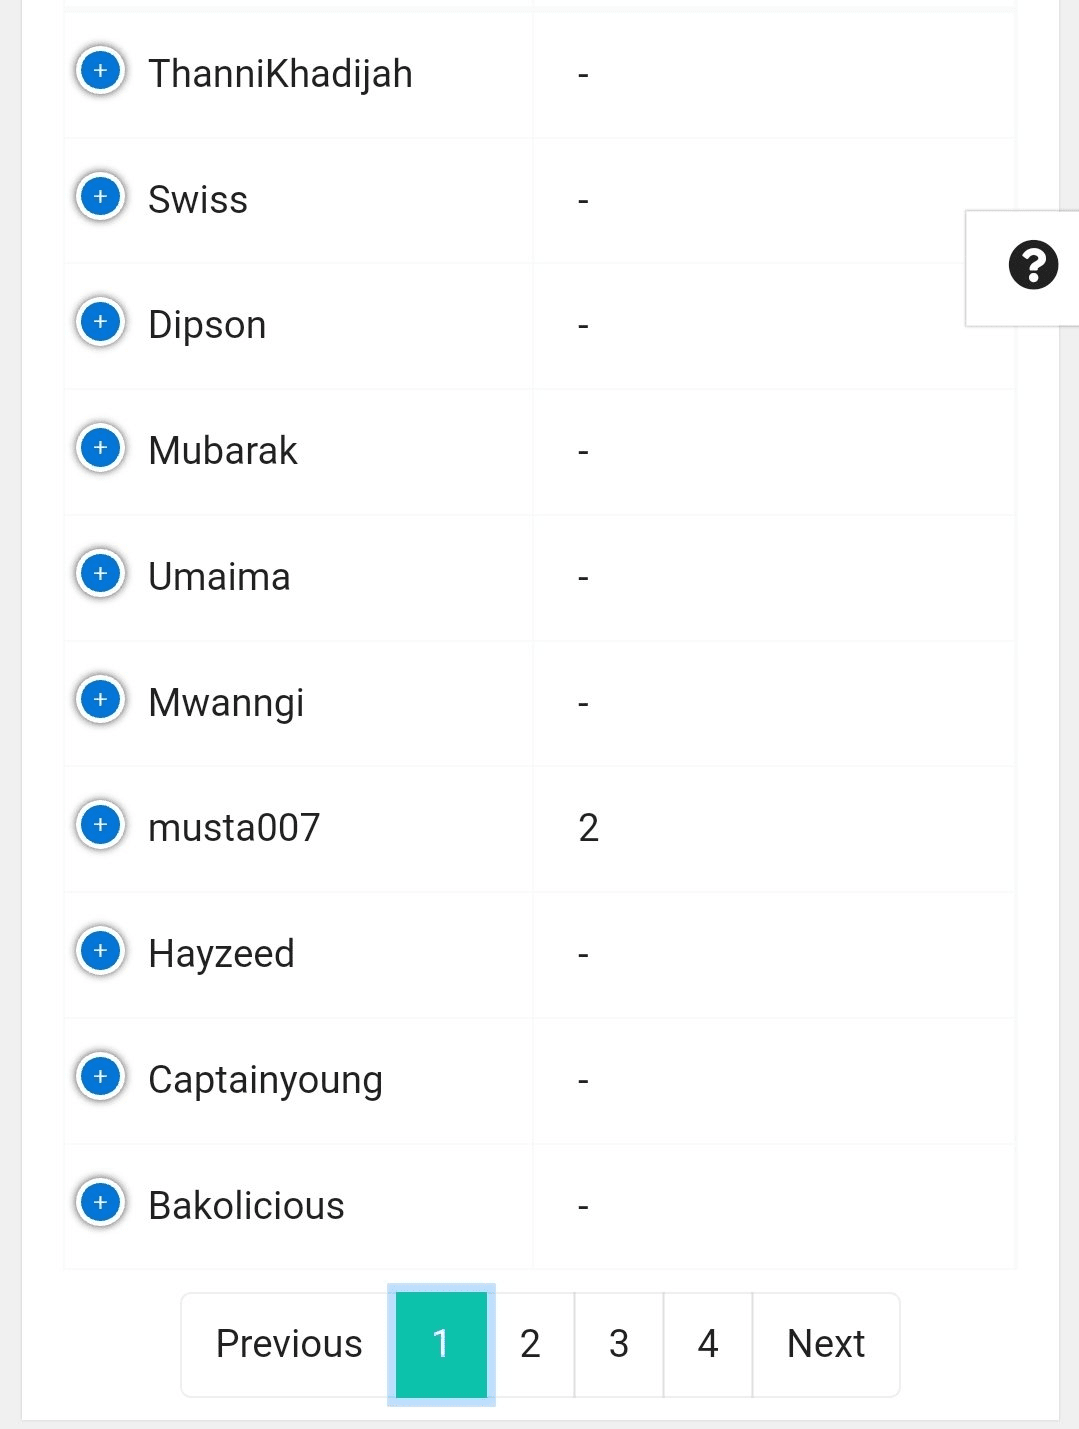
Task: Expand row details for Mubarak
Action: pyautogui.click(x=100, y=448)
